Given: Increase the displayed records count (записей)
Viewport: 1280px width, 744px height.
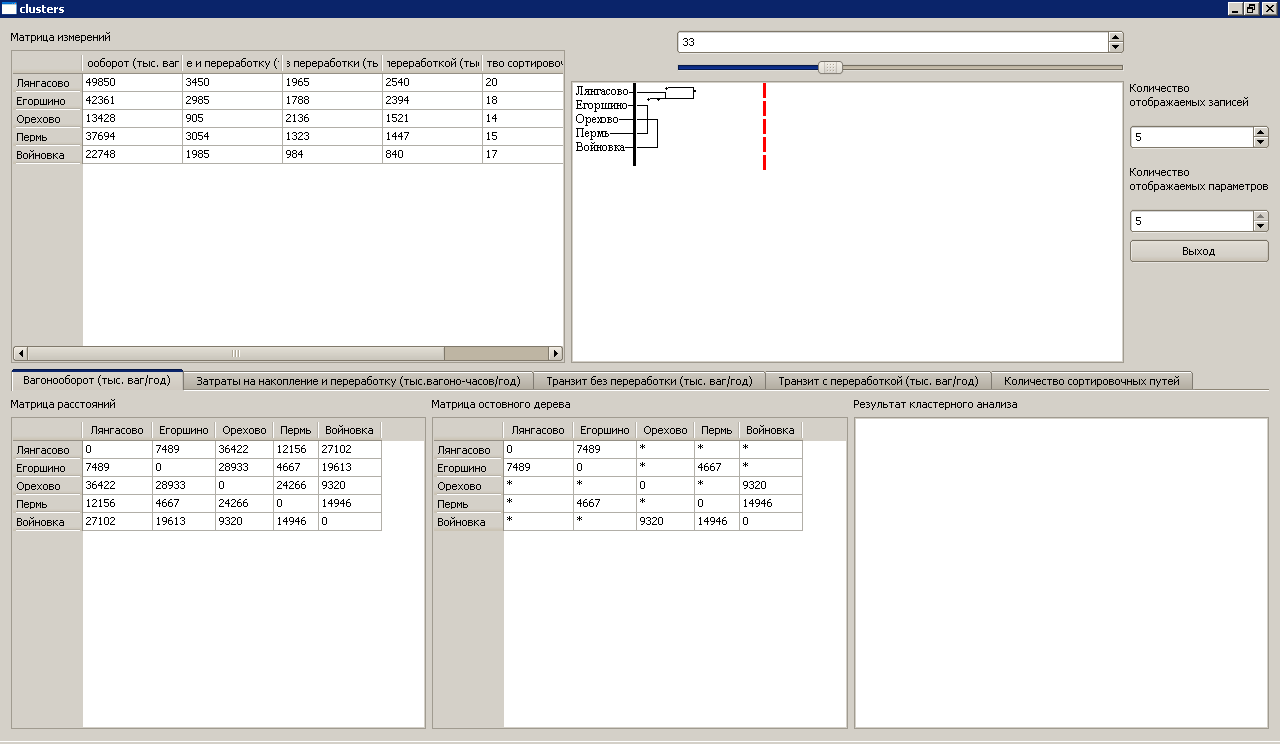Looking at the screenshot, I should [1260, 132].
